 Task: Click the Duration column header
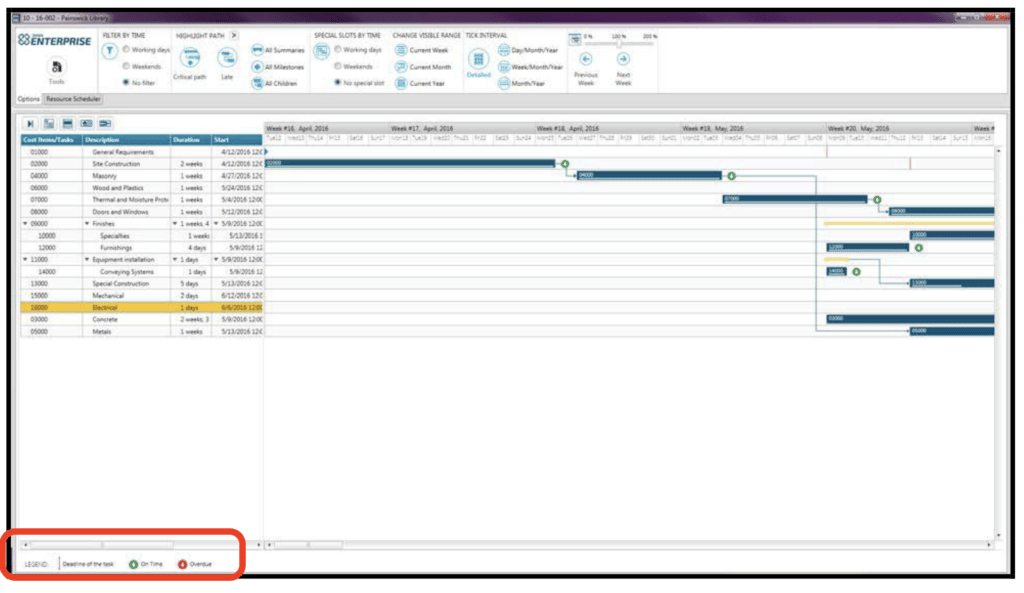tap(191, 140)
